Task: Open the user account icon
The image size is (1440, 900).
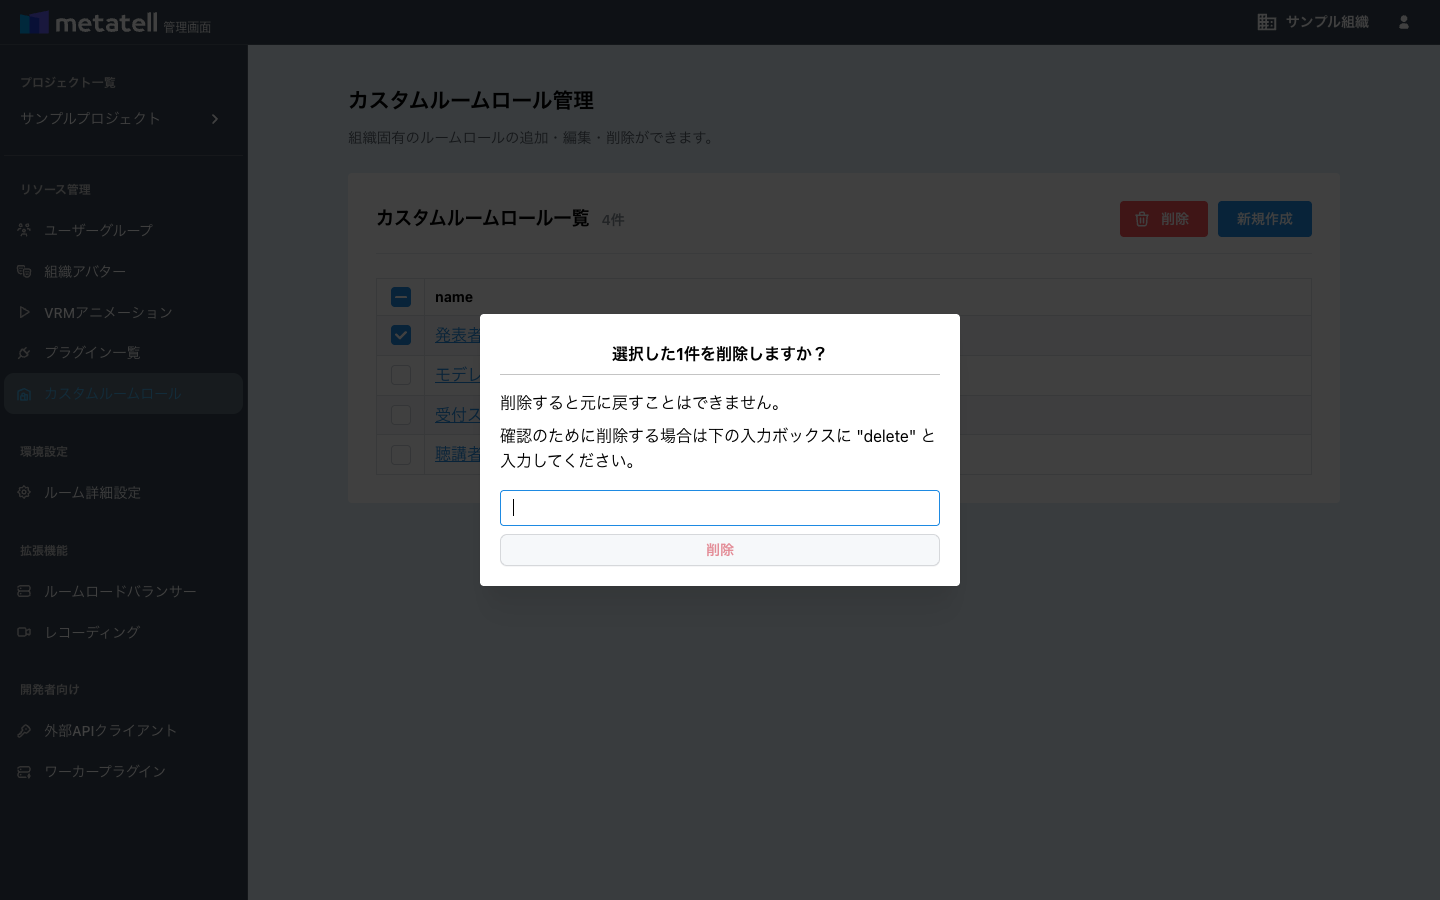Action: pos(1404,22)
